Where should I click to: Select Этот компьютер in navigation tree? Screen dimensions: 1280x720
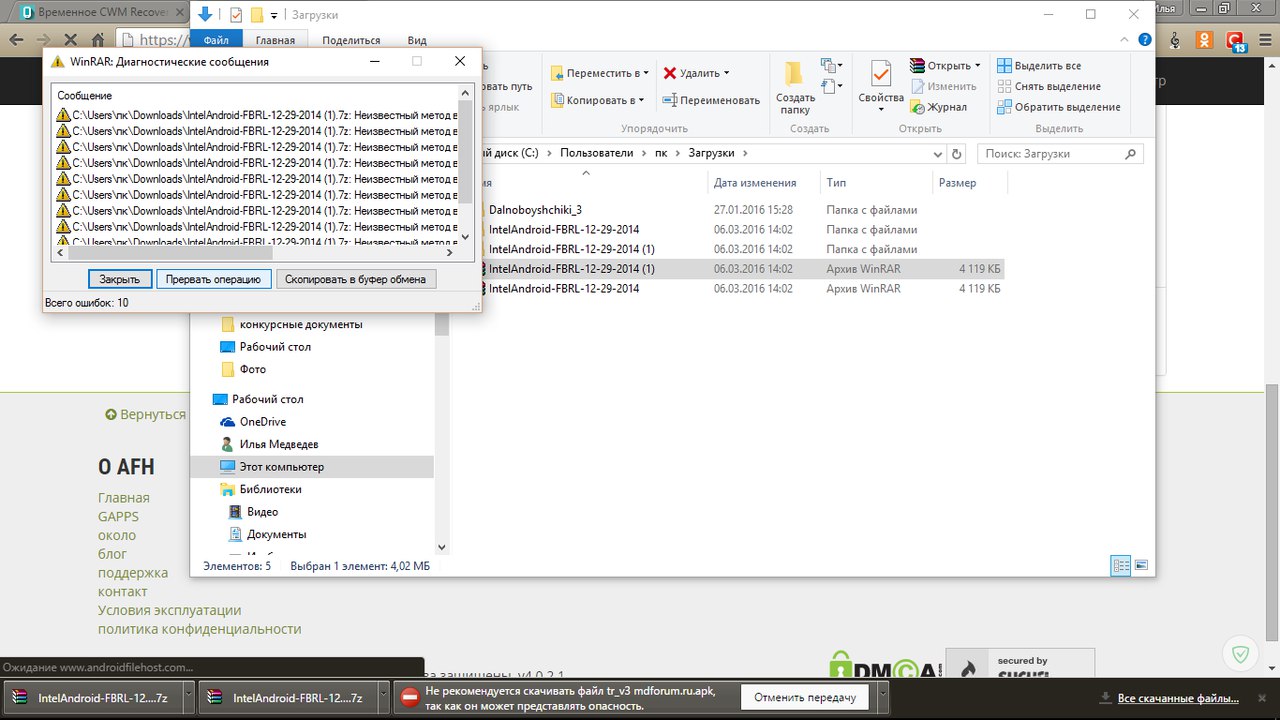point(281,467)
